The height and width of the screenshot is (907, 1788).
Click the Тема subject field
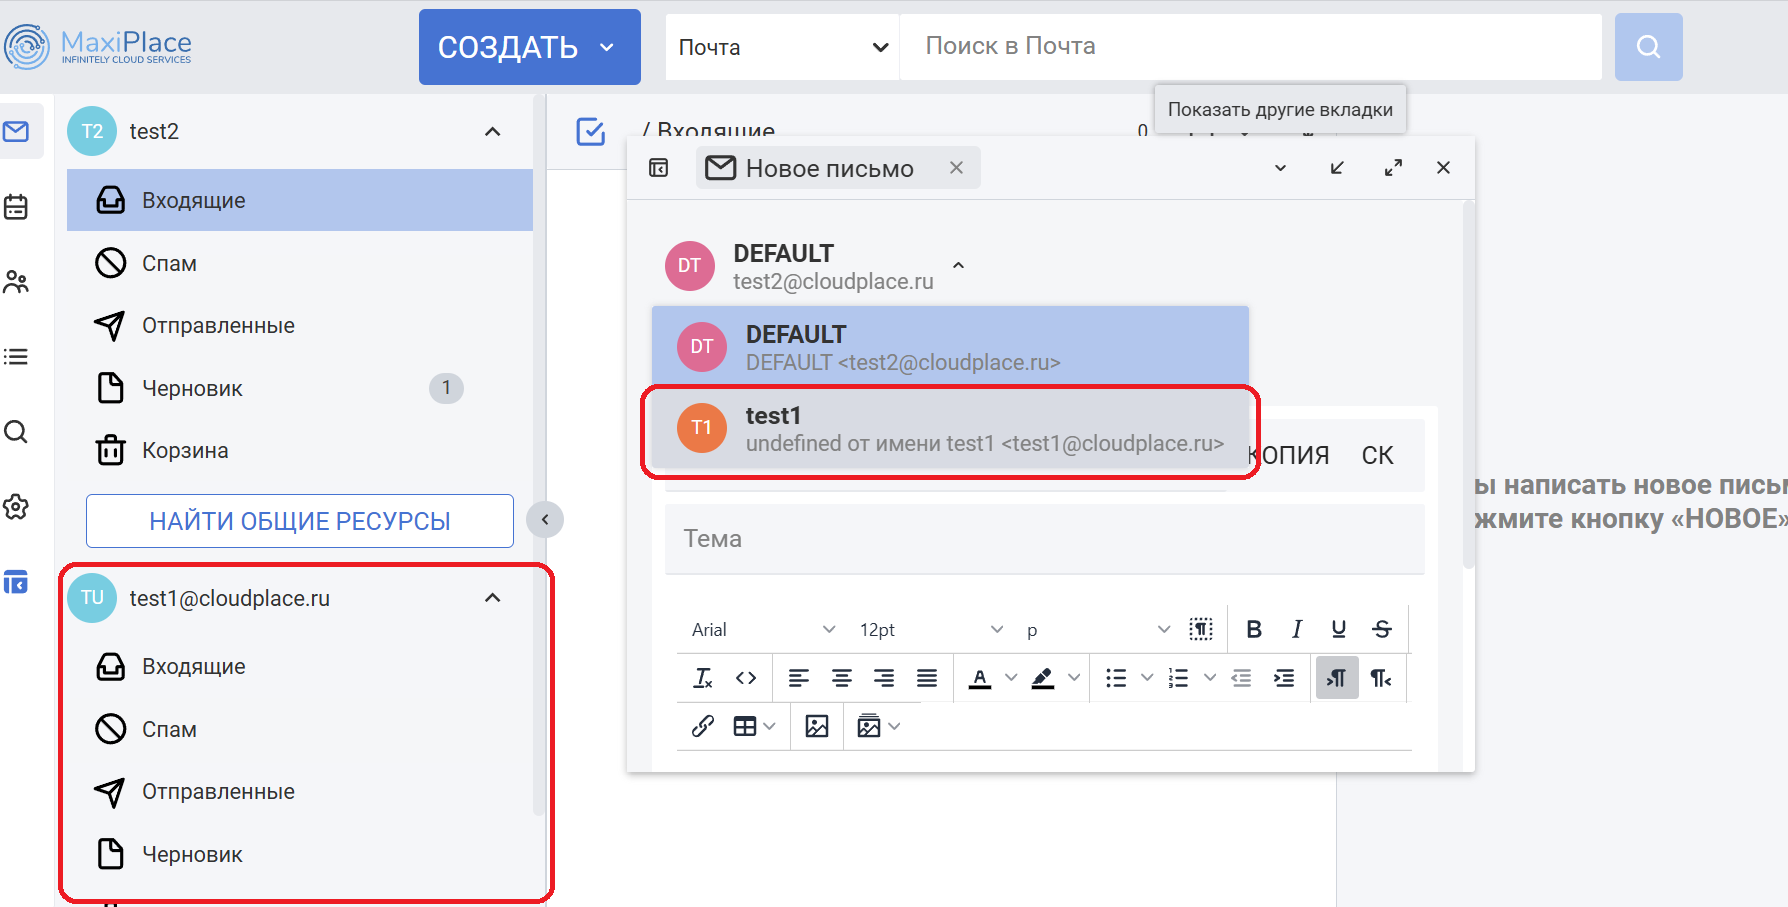(1044, 539)
